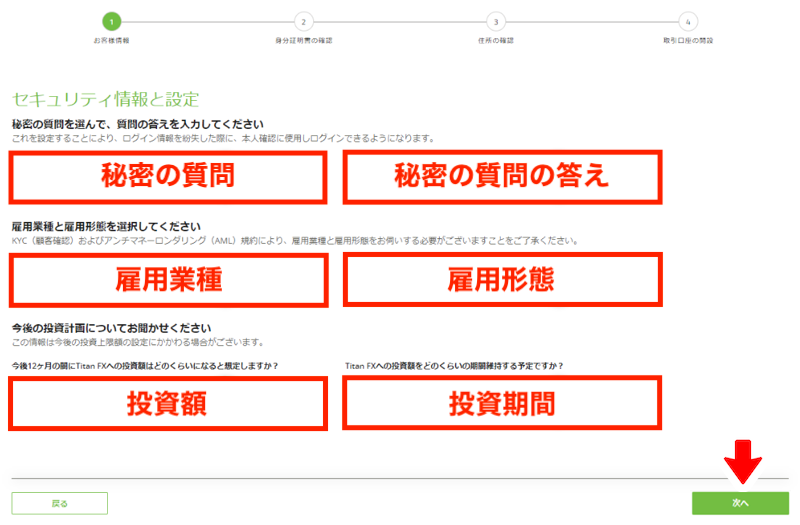
Task: Select the 住所の確認 step label
Action: (496, 40)
